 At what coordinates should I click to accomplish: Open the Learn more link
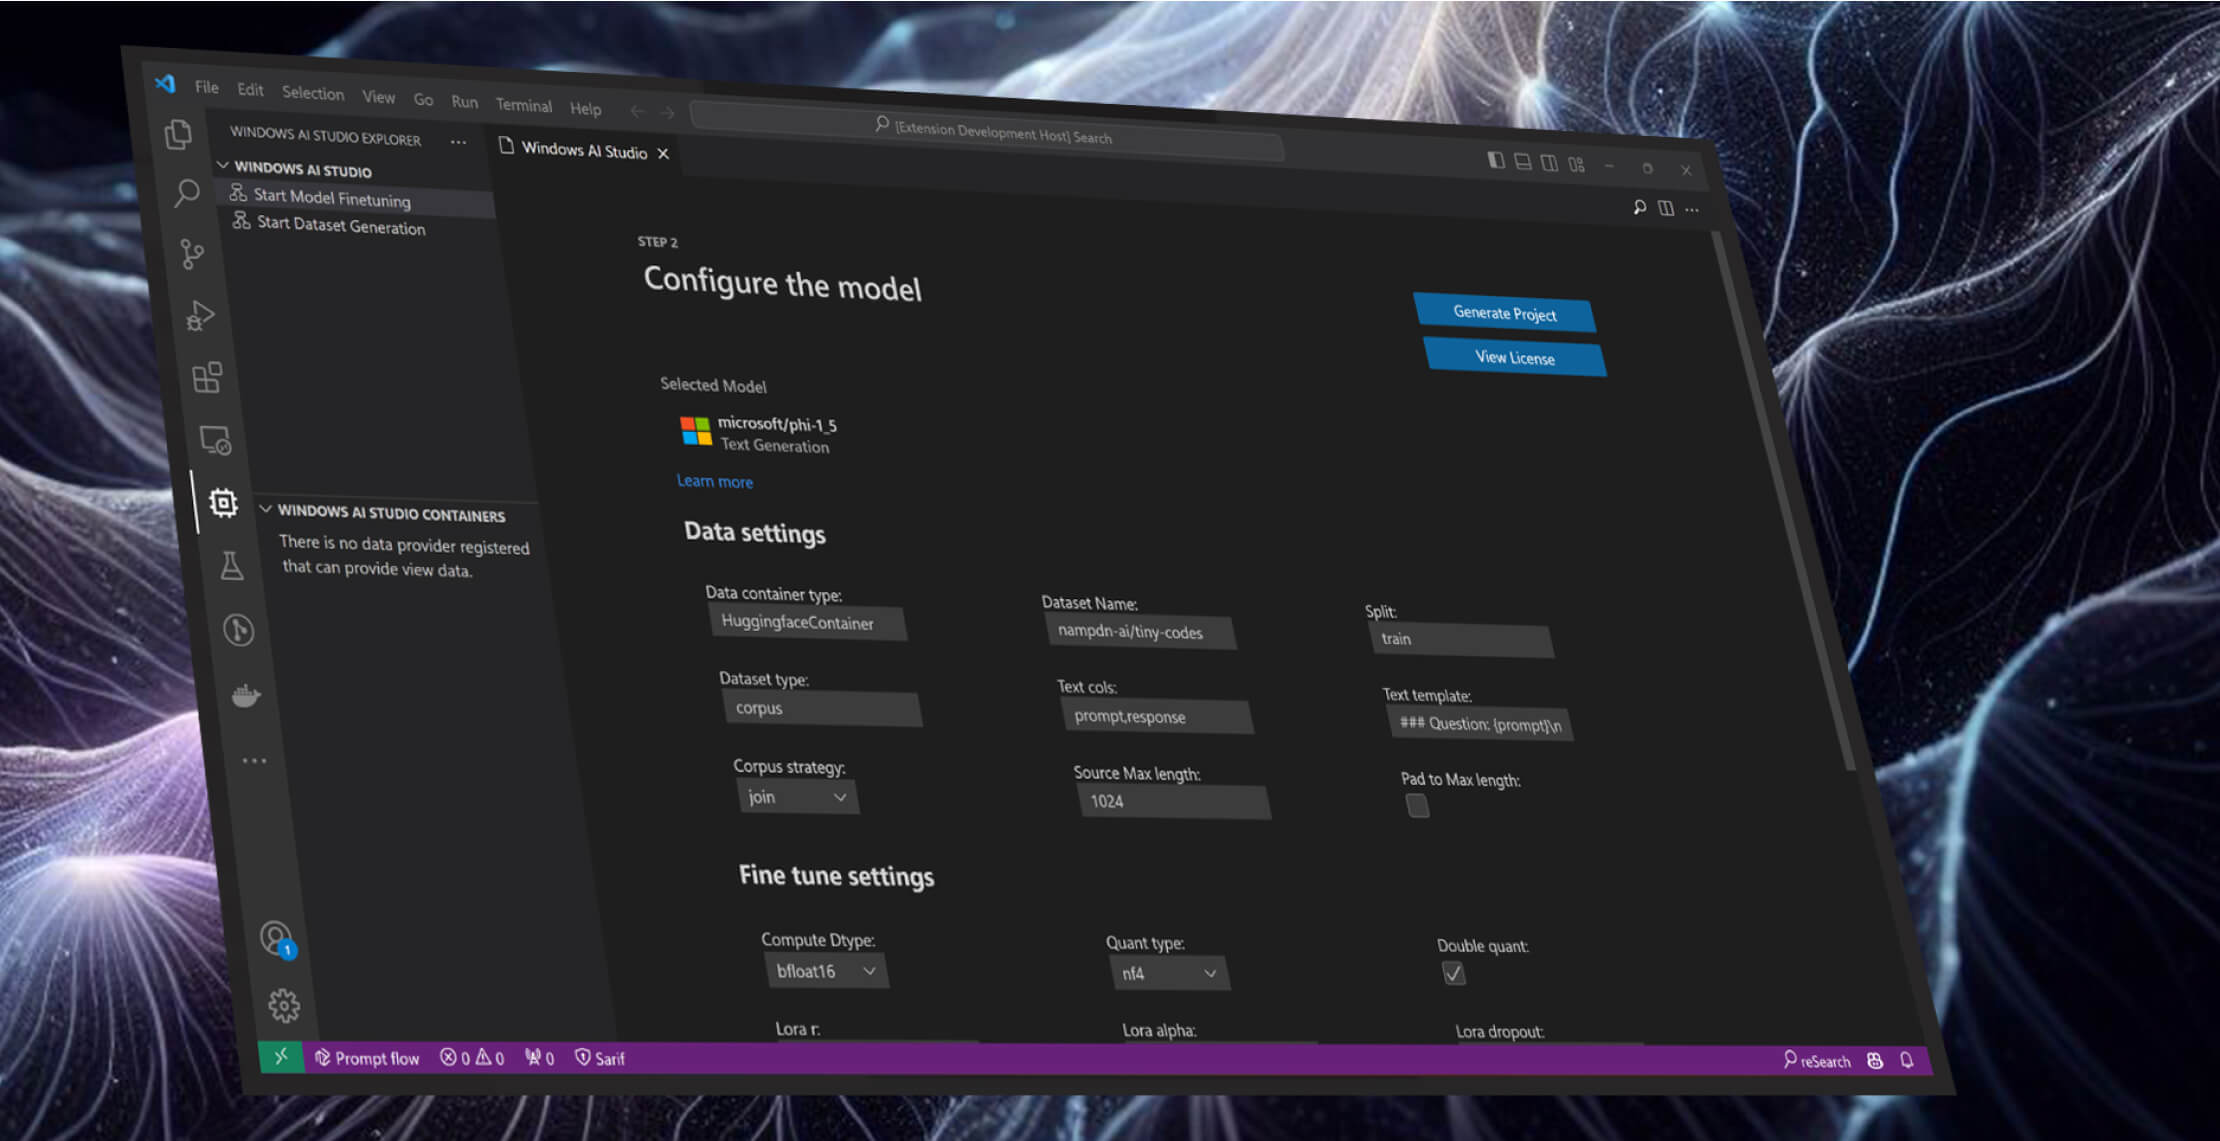point(714,481)
